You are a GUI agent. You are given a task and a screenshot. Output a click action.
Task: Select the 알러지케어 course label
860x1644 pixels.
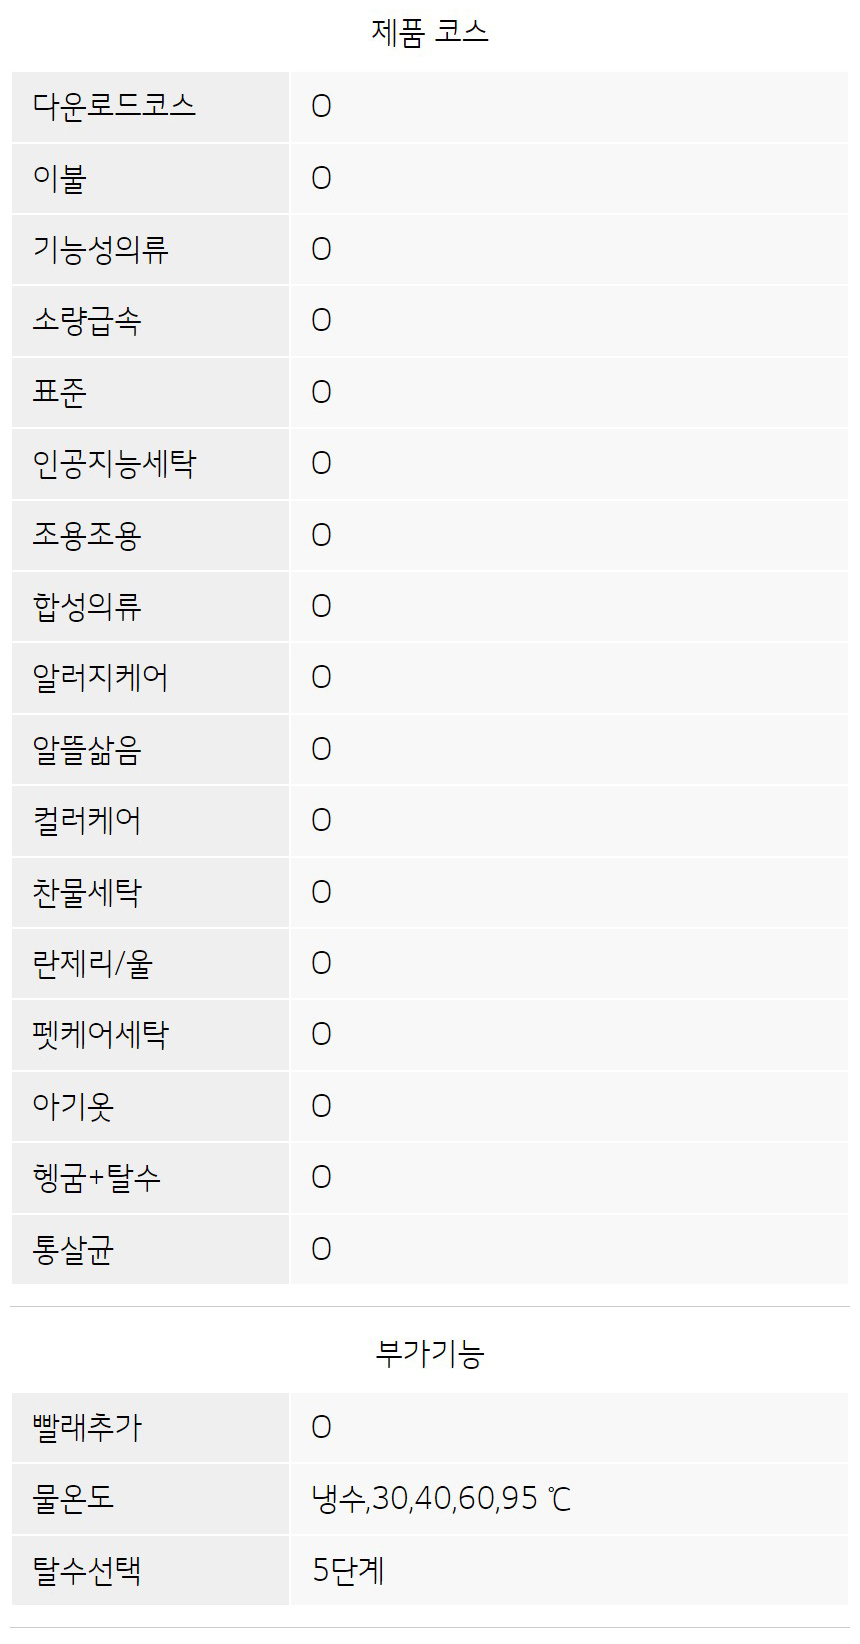[100, 677]
